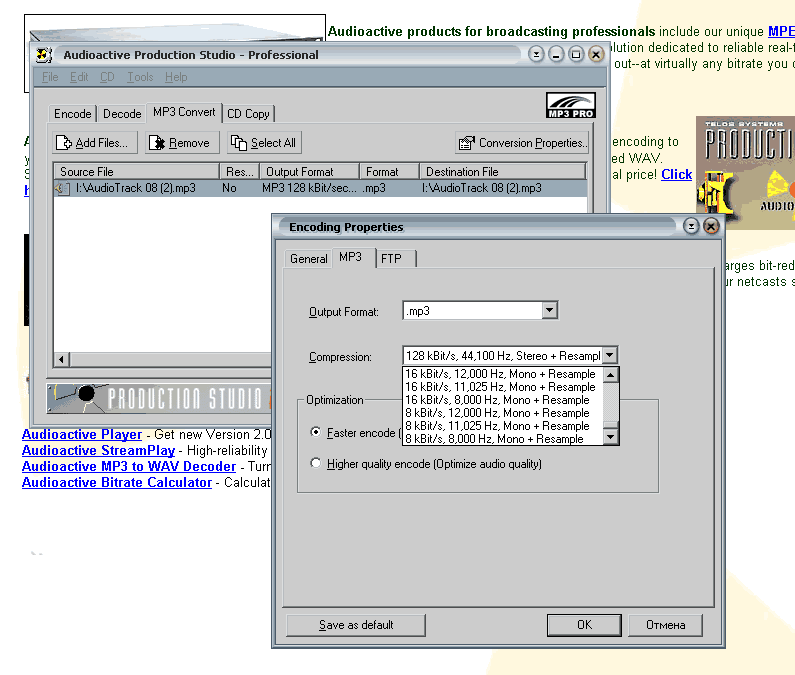Screen dimensions: 795x675
Task: Click the Res... column header
Action: pyautogui.click(x=239, y=171)
